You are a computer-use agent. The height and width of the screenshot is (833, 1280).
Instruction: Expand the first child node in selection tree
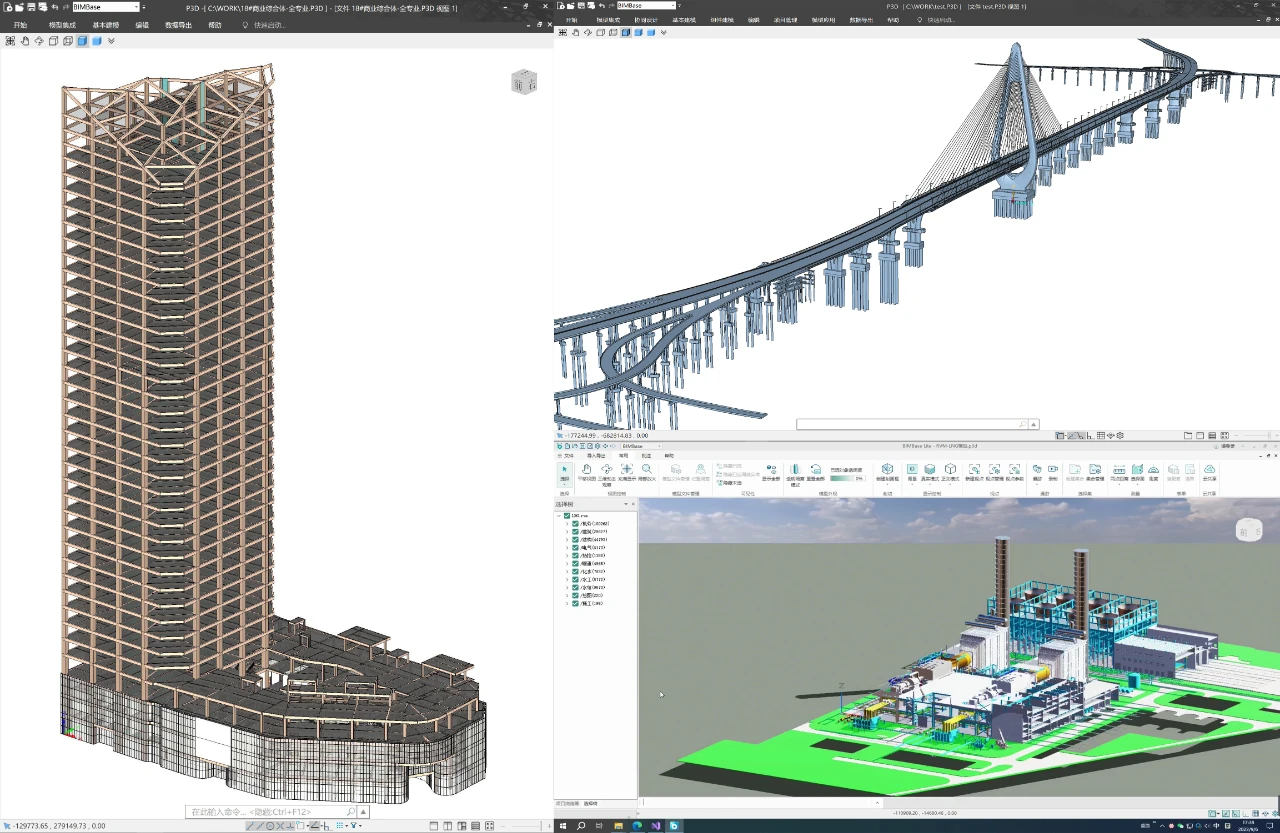coord(567,524)
